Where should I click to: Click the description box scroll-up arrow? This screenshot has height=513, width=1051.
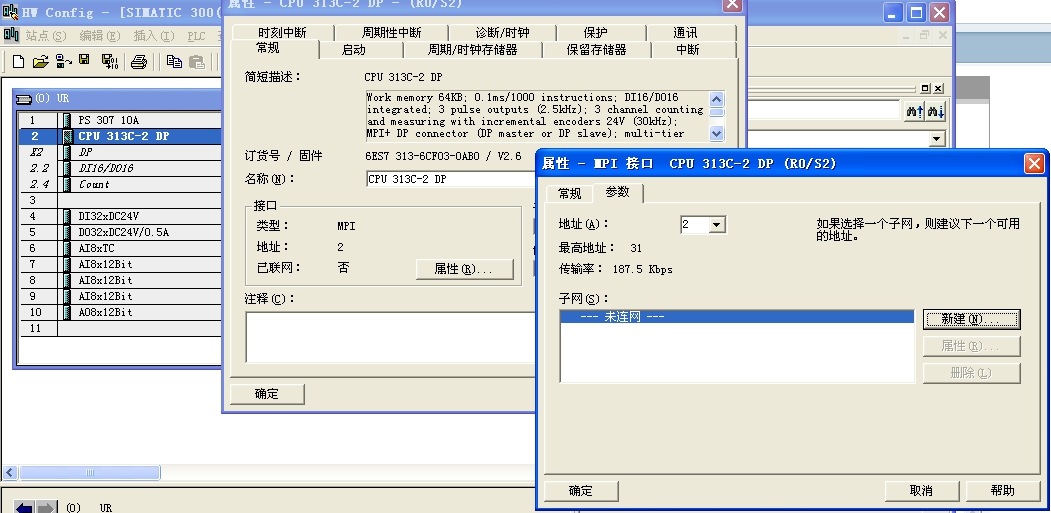click(x=717, y=100)
